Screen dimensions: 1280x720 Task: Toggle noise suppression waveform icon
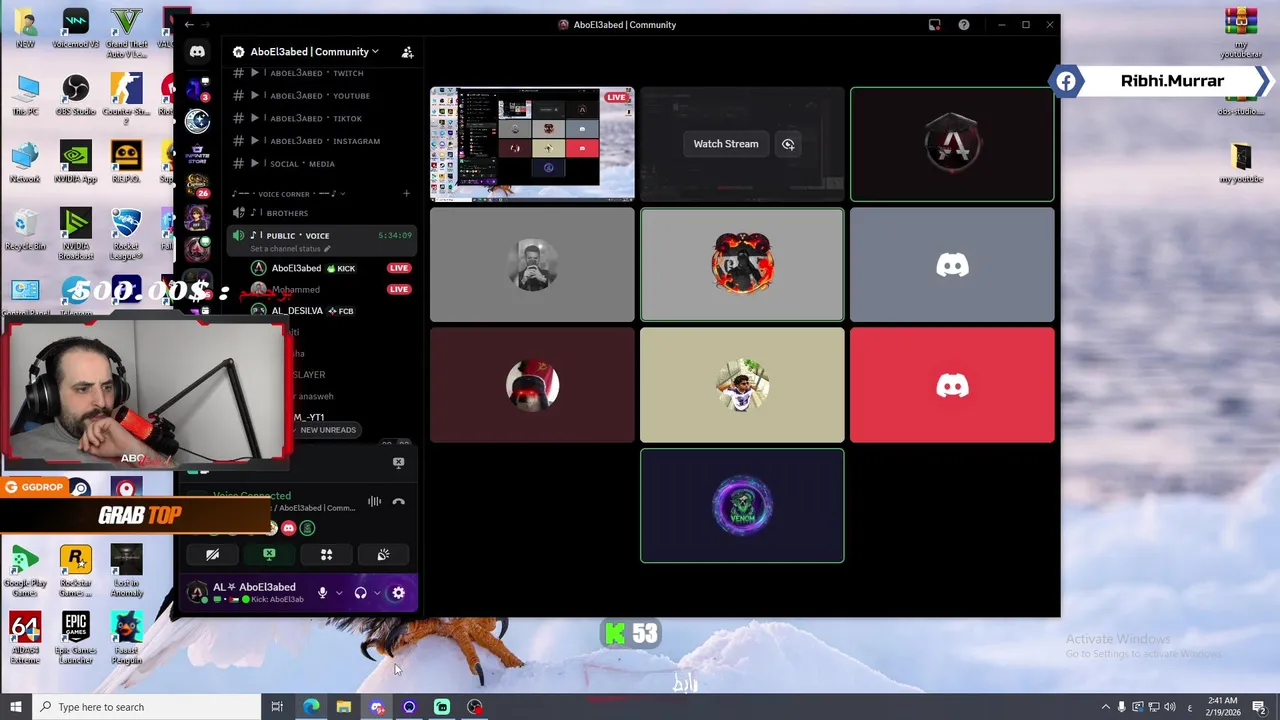click(374, 502)
